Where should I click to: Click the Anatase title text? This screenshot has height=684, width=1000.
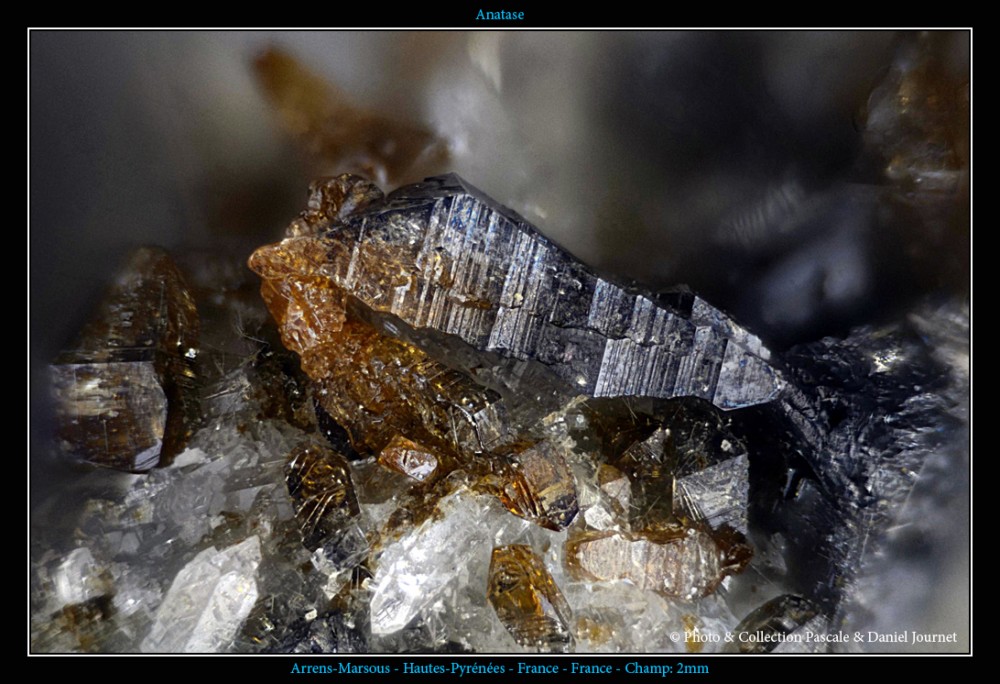[x=499, y=14]
